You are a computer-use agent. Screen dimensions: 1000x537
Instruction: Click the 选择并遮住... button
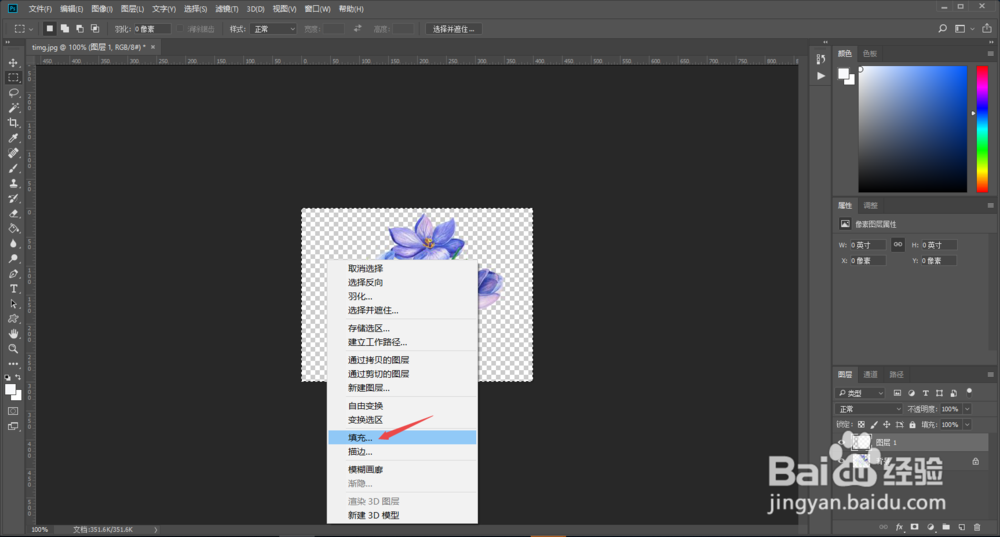click(453, 29)
